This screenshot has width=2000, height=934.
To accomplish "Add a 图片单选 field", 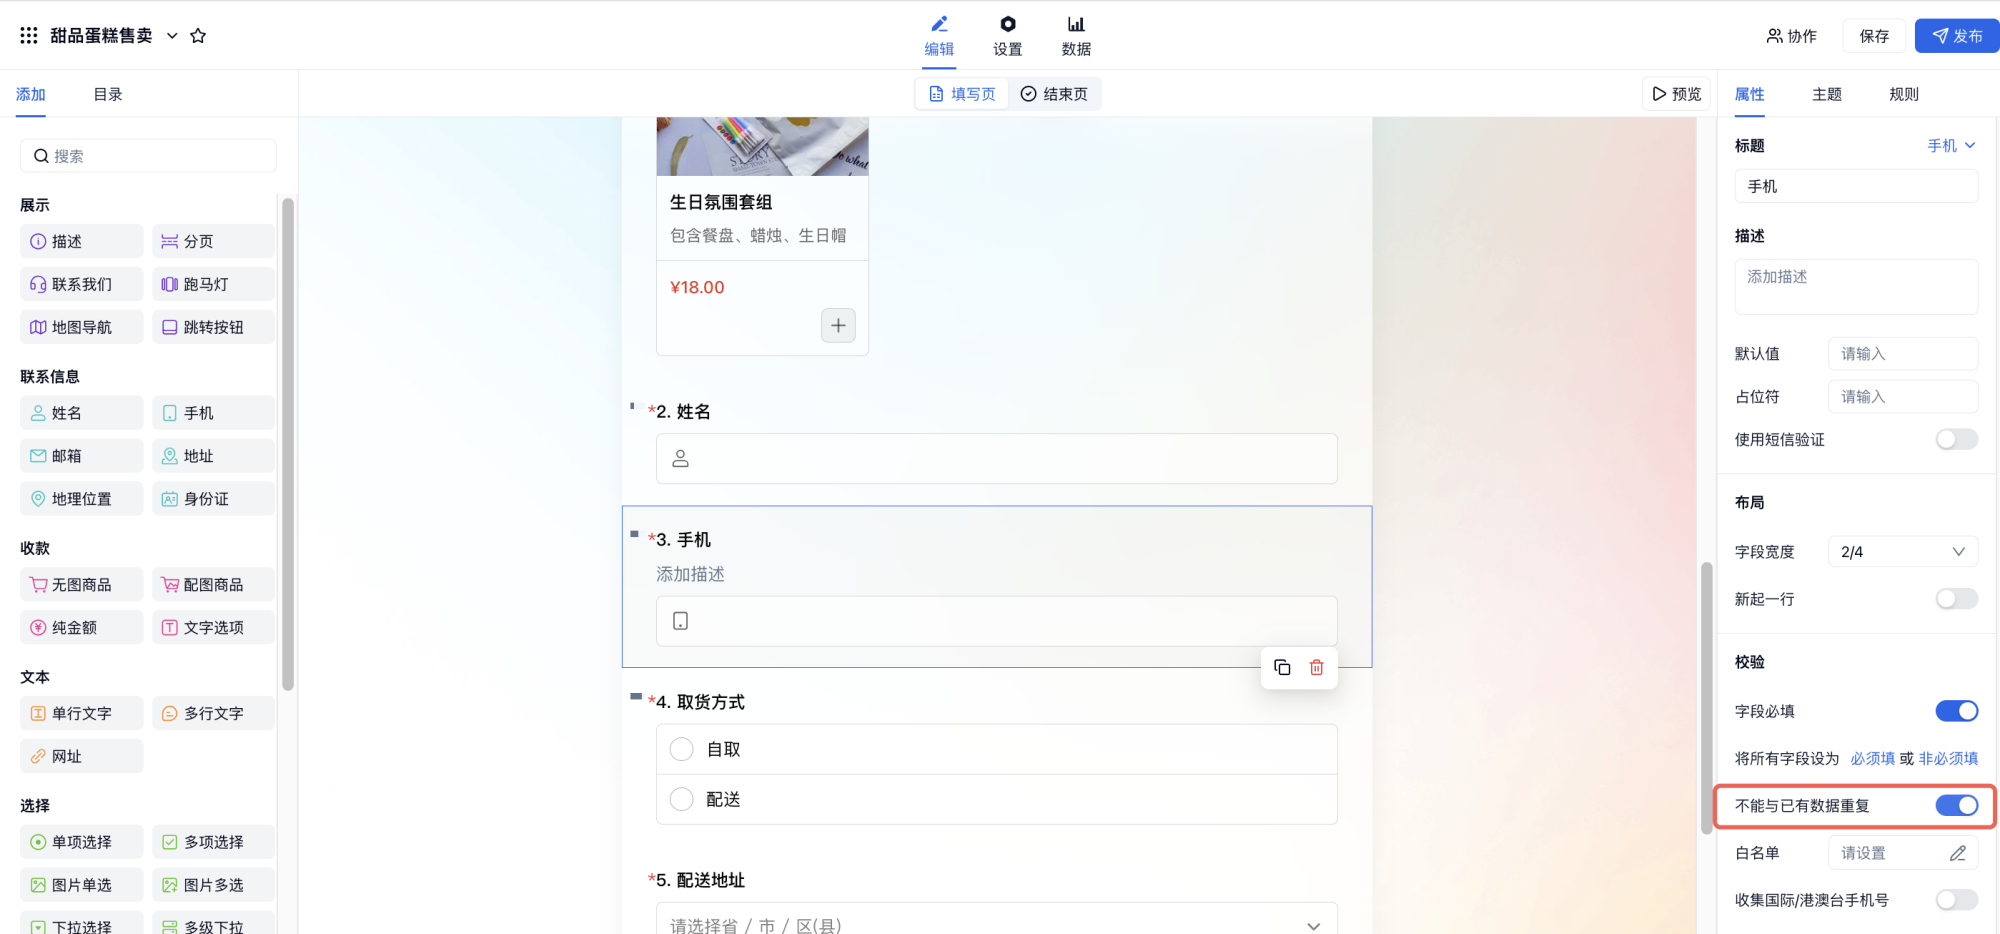I will click(x=82, y=885).
